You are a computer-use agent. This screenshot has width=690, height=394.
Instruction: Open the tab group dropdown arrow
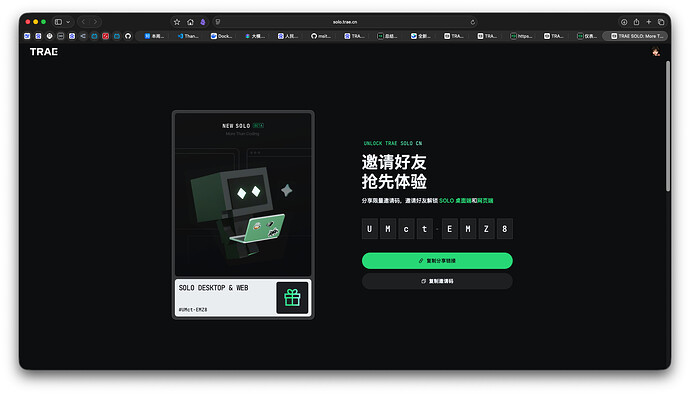[x=68, y=22]
